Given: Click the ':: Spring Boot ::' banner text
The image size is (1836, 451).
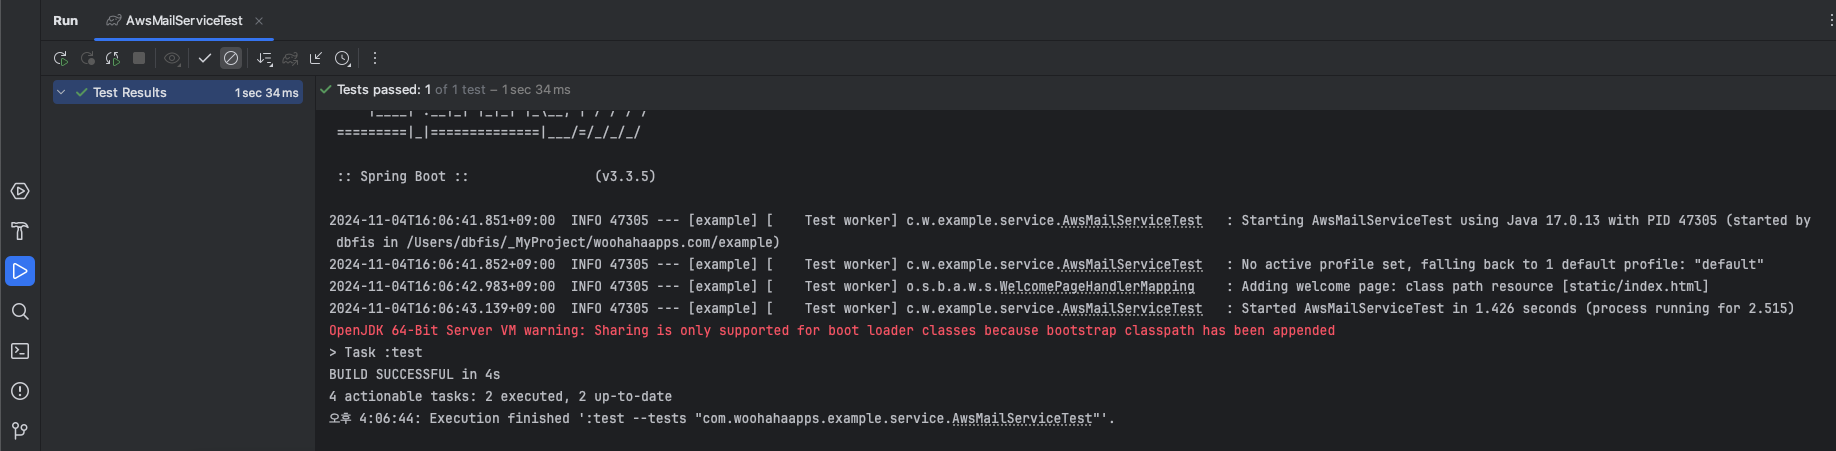Looking at the screenshot, I should (x=403, y=176).
